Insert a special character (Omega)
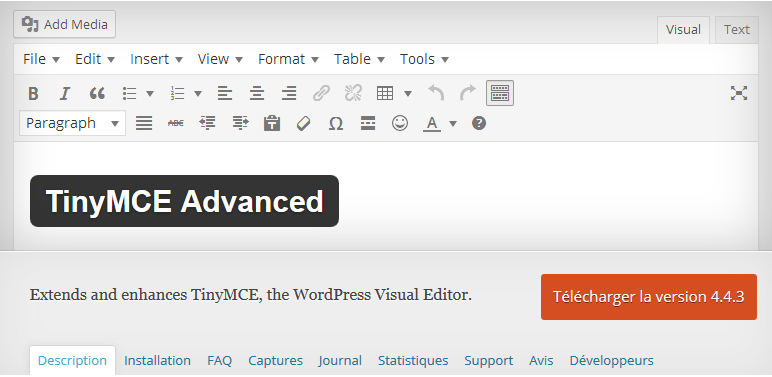Viewport: 772px width, 377px height. coord(336,123)
